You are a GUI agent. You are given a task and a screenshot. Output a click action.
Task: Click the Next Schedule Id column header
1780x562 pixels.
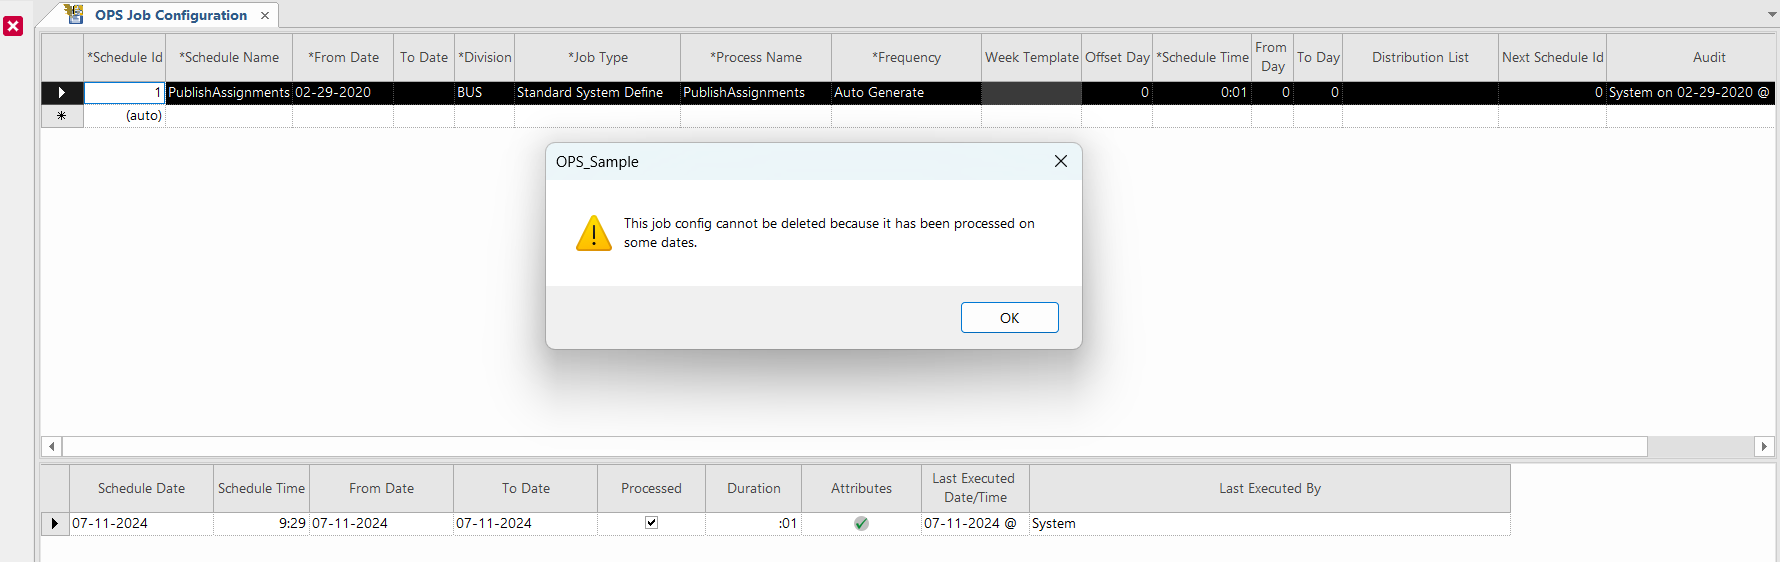[x=1552, y=57]
